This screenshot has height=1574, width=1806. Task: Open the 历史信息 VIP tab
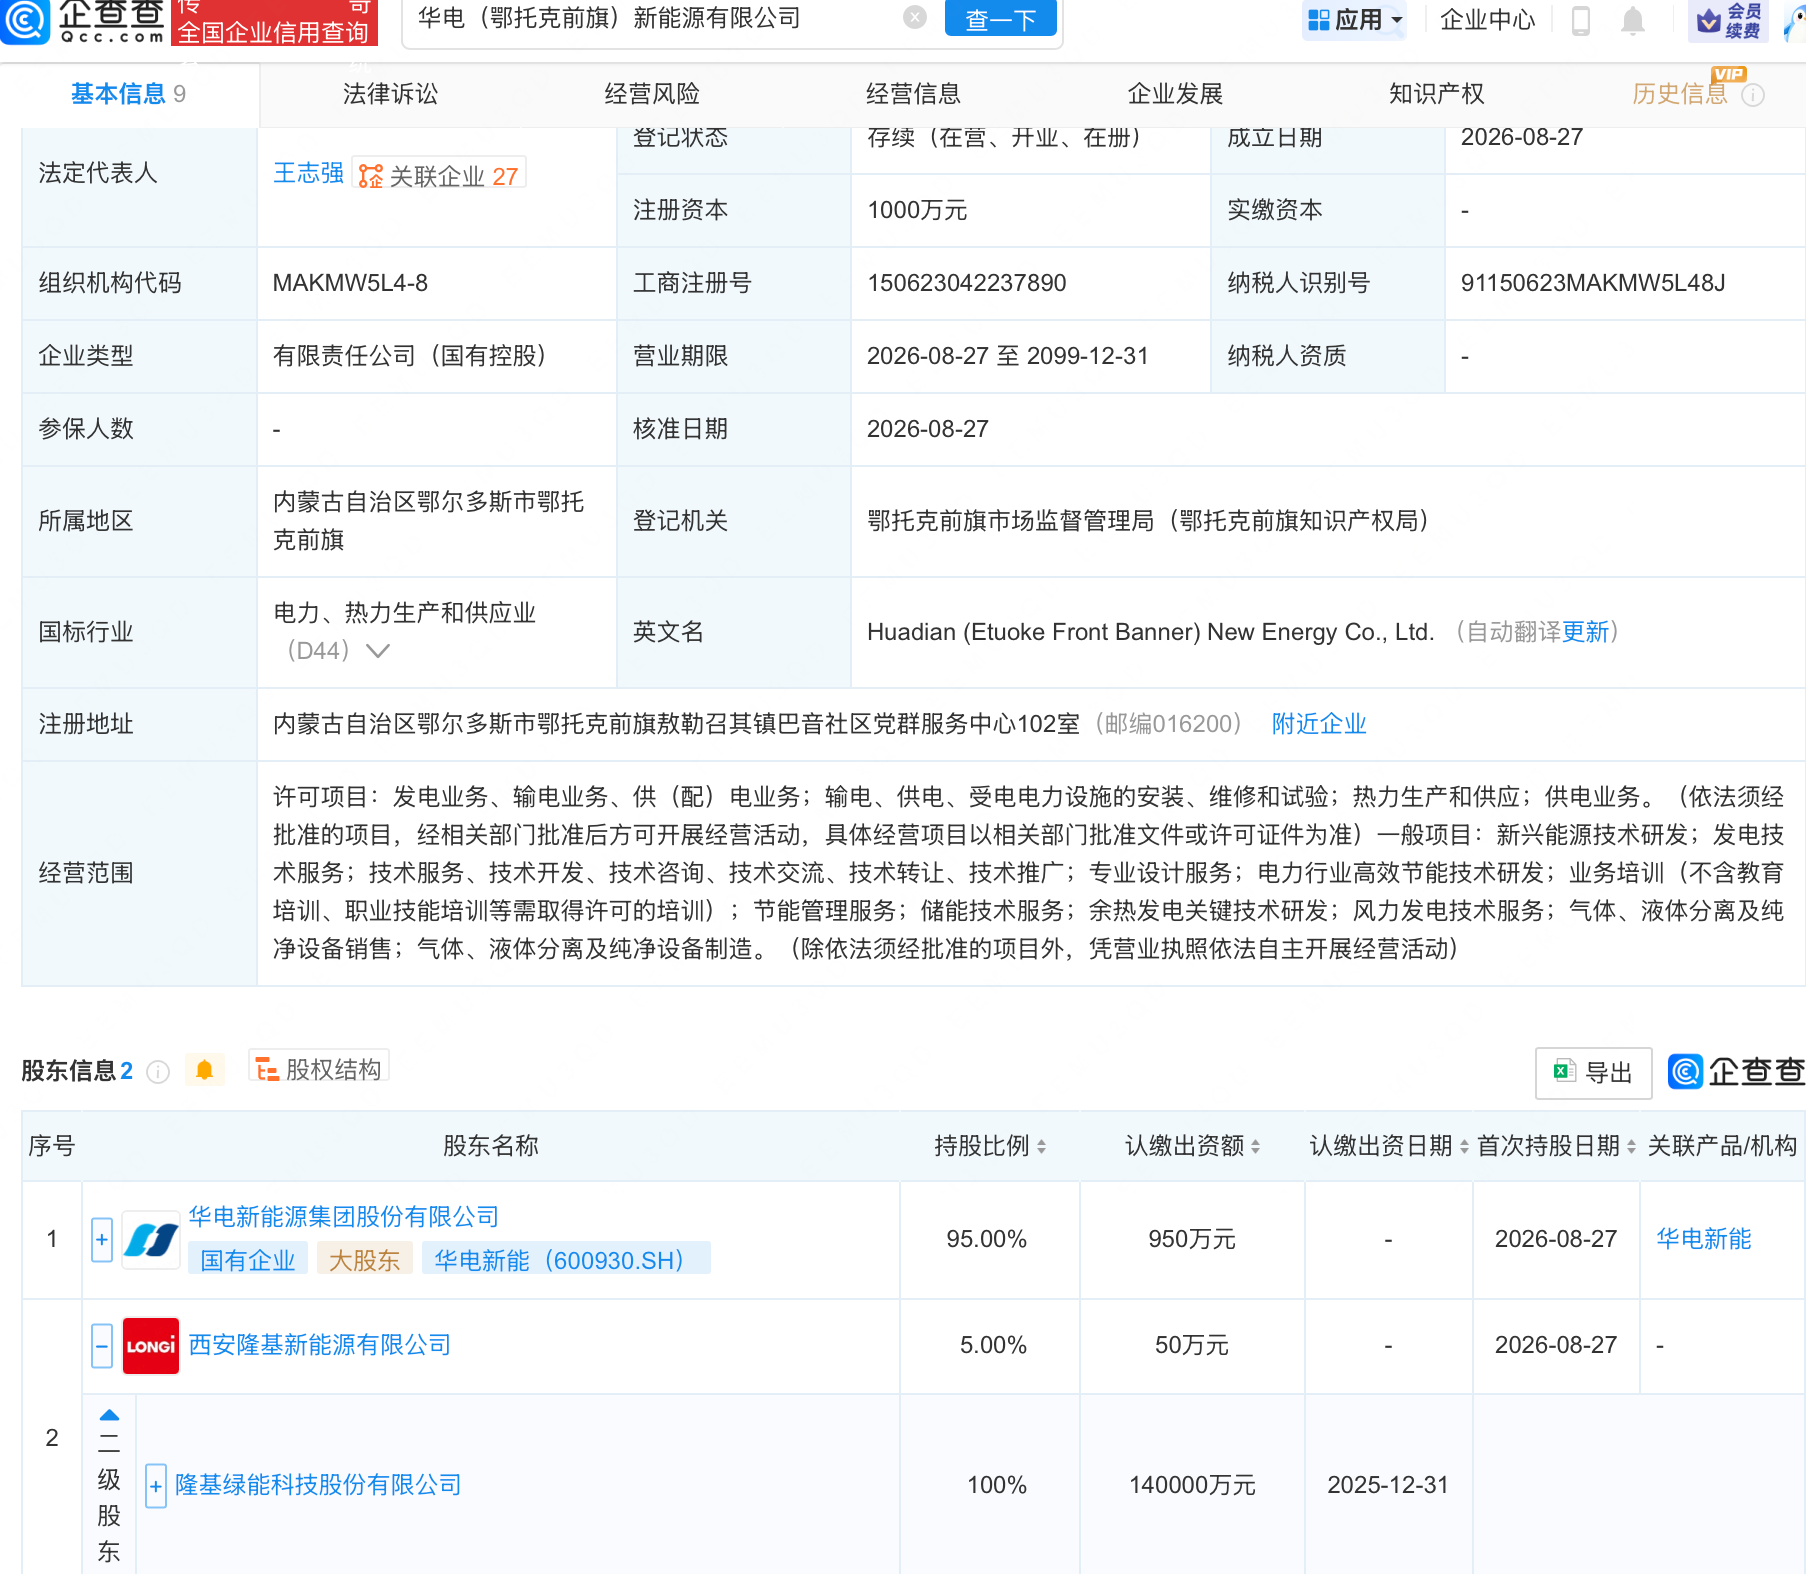click(x=1680, y=94)
